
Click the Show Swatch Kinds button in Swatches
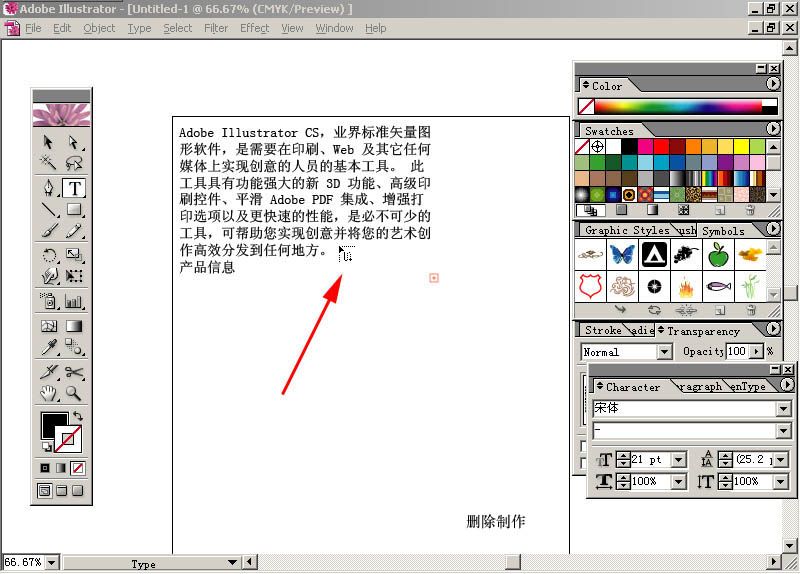pos(590,210)
